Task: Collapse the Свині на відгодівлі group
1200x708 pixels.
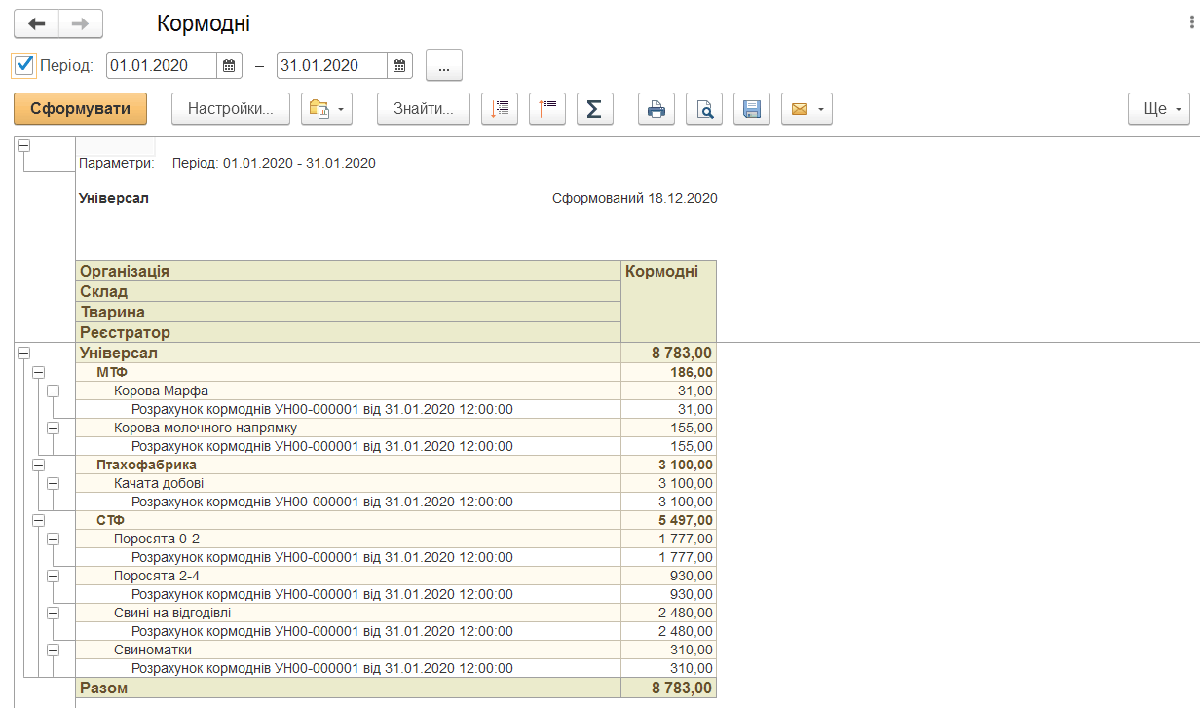Action: coord(54,612)
